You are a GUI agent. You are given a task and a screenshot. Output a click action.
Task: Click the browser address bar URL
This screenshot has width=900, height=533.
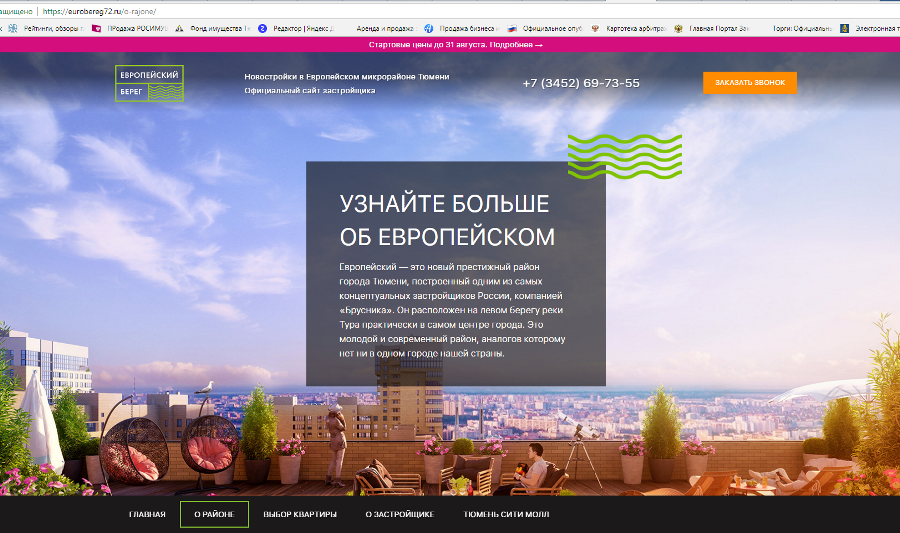[x=99, y=11]
